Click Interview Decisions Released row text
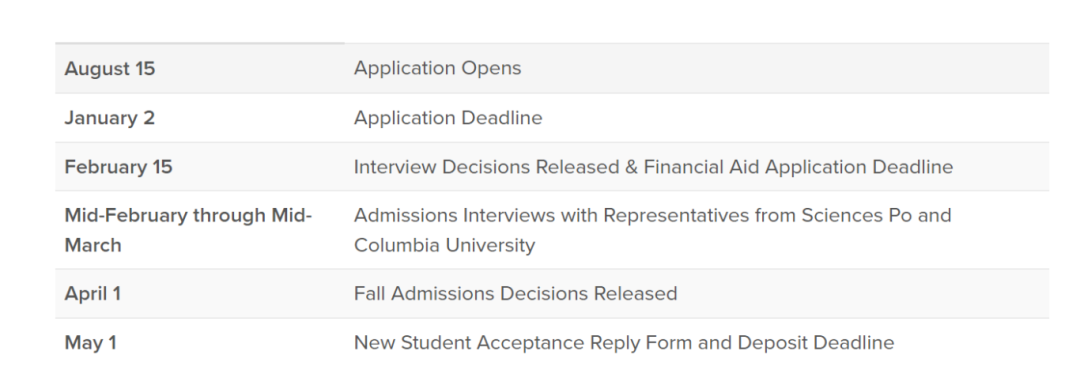 [486, 167]
